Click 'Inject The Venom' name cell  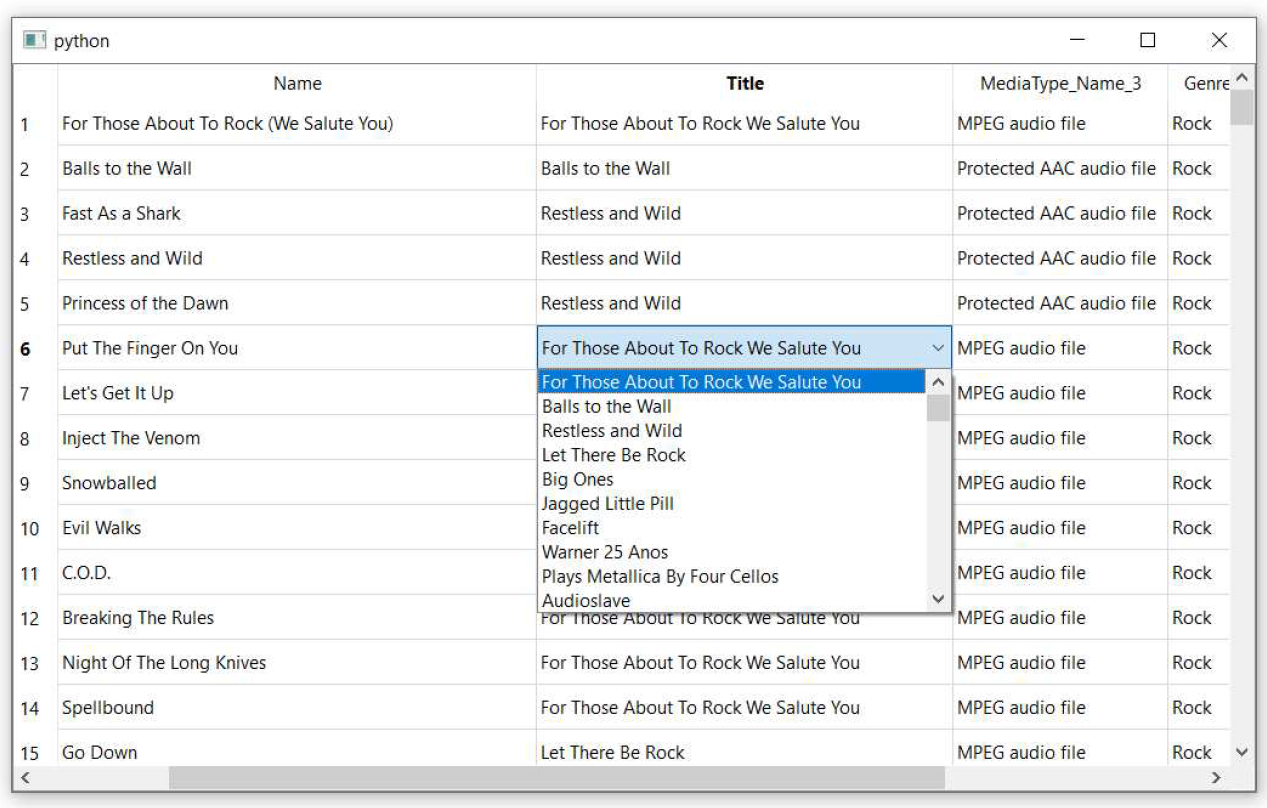(297, 438)
